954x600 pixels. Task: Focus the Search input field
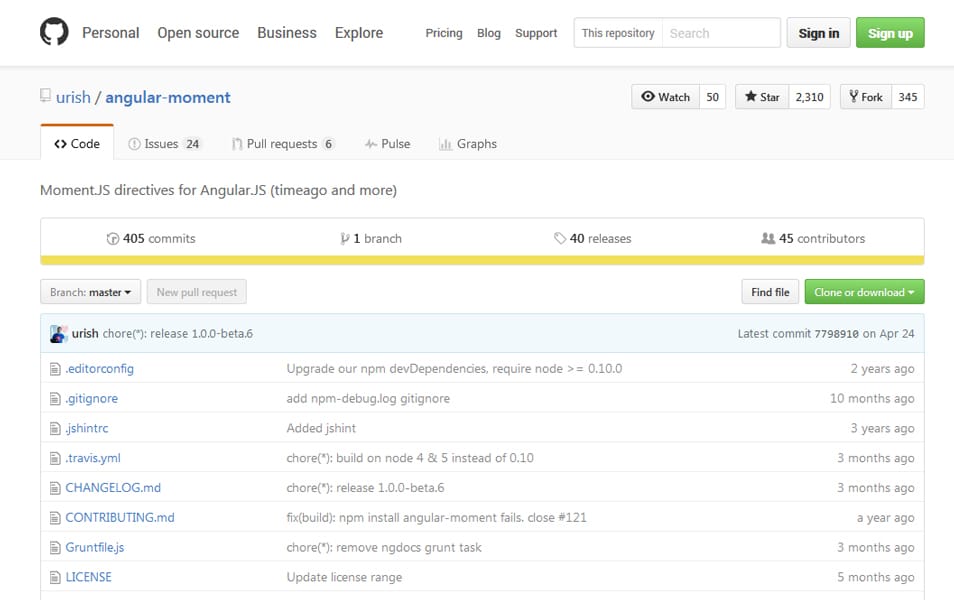click(x=721, y=33)
